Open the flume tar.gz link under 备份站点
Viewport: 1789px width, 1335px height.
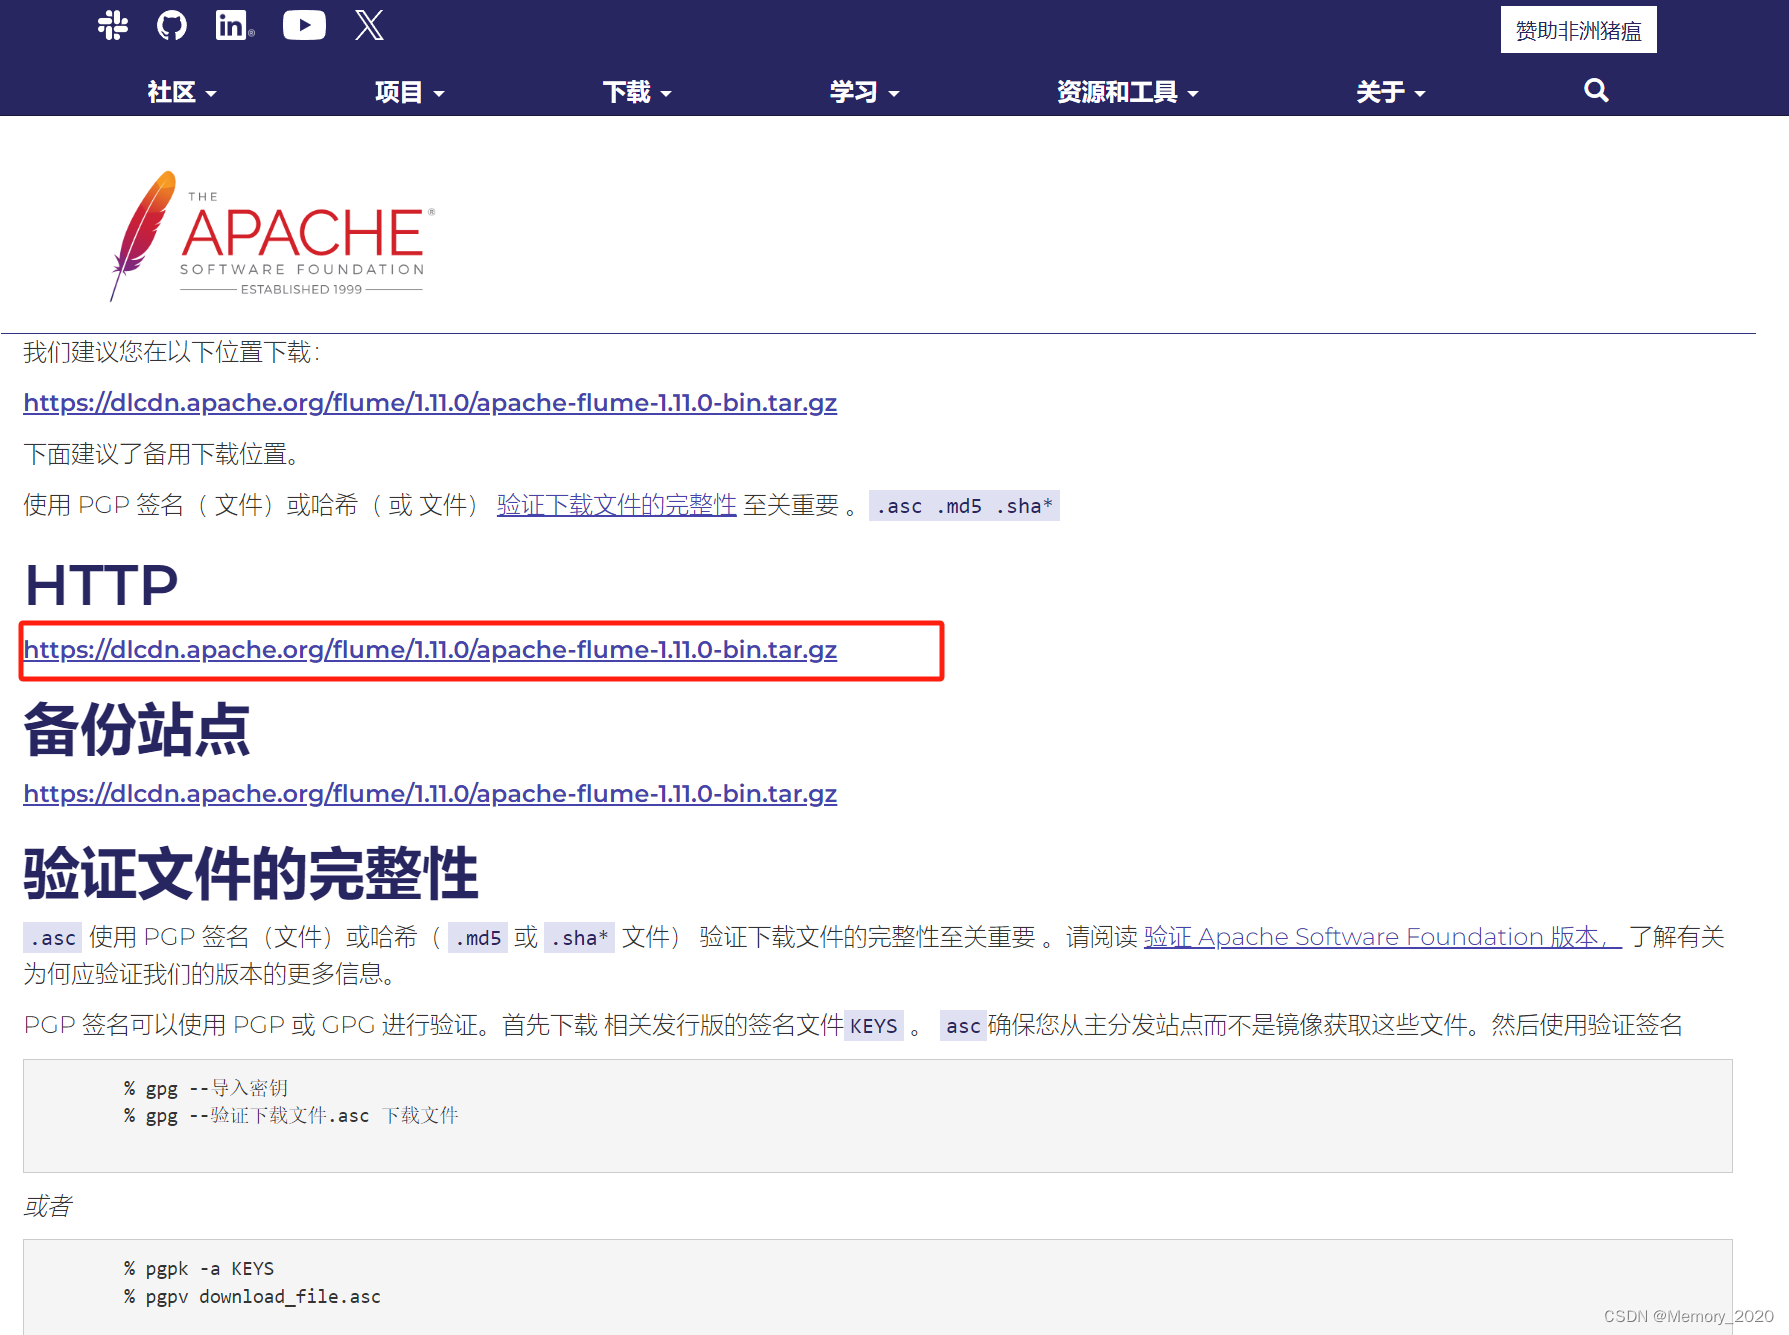click(x=430, y=794)
